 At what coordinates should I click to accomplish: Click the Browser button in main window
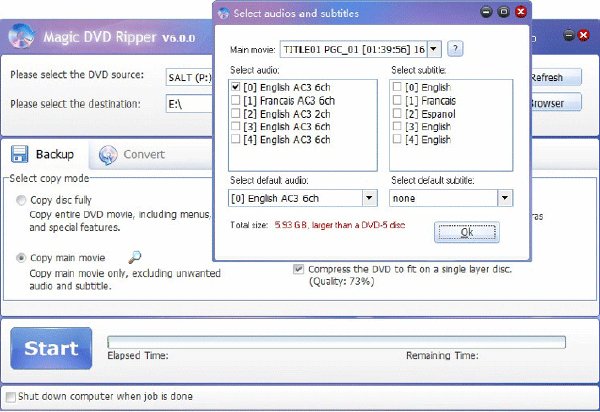pos(556,103)
